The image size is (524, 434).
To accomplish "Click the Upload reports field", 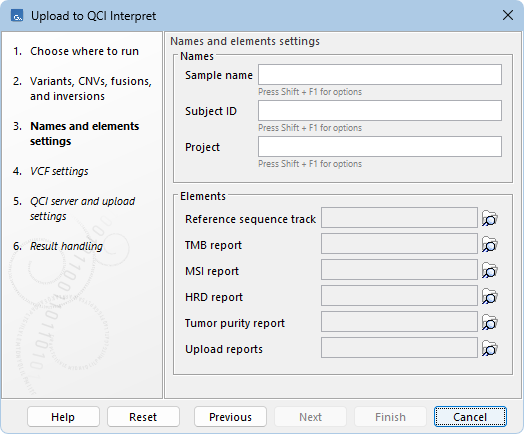I will pyautogui.click(x=399, y=347).
